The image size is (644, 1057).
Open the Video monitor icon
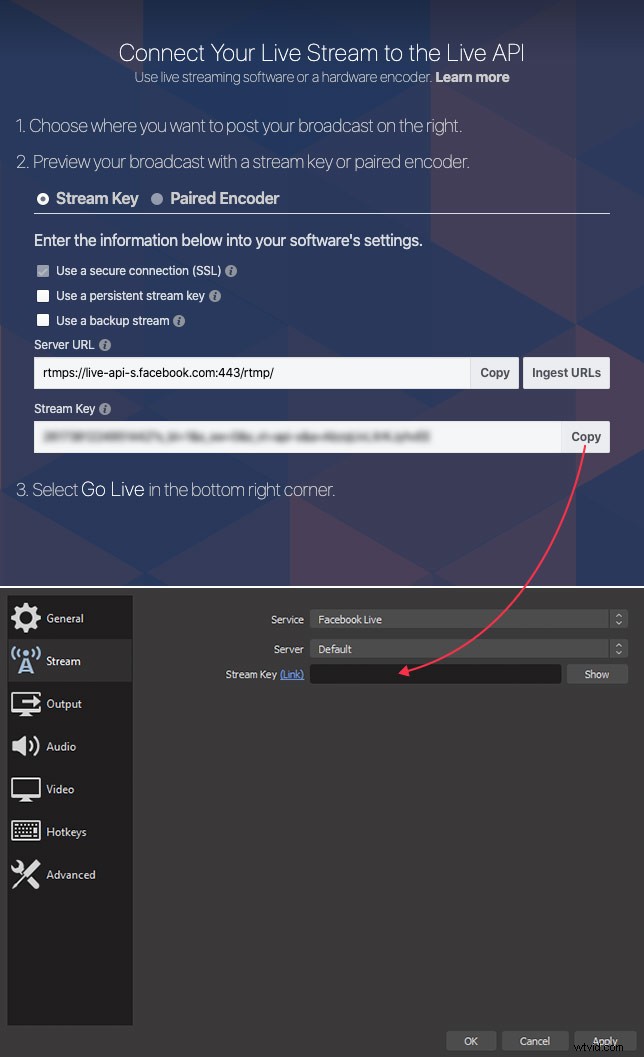26,789
